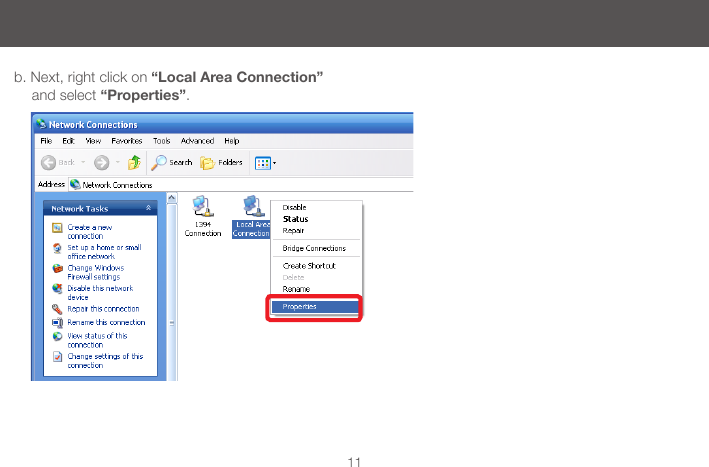Image resolution: width=709 pixels, height=467 pixels.
Task: Click the View status globe icon
Action: point(57,336)
